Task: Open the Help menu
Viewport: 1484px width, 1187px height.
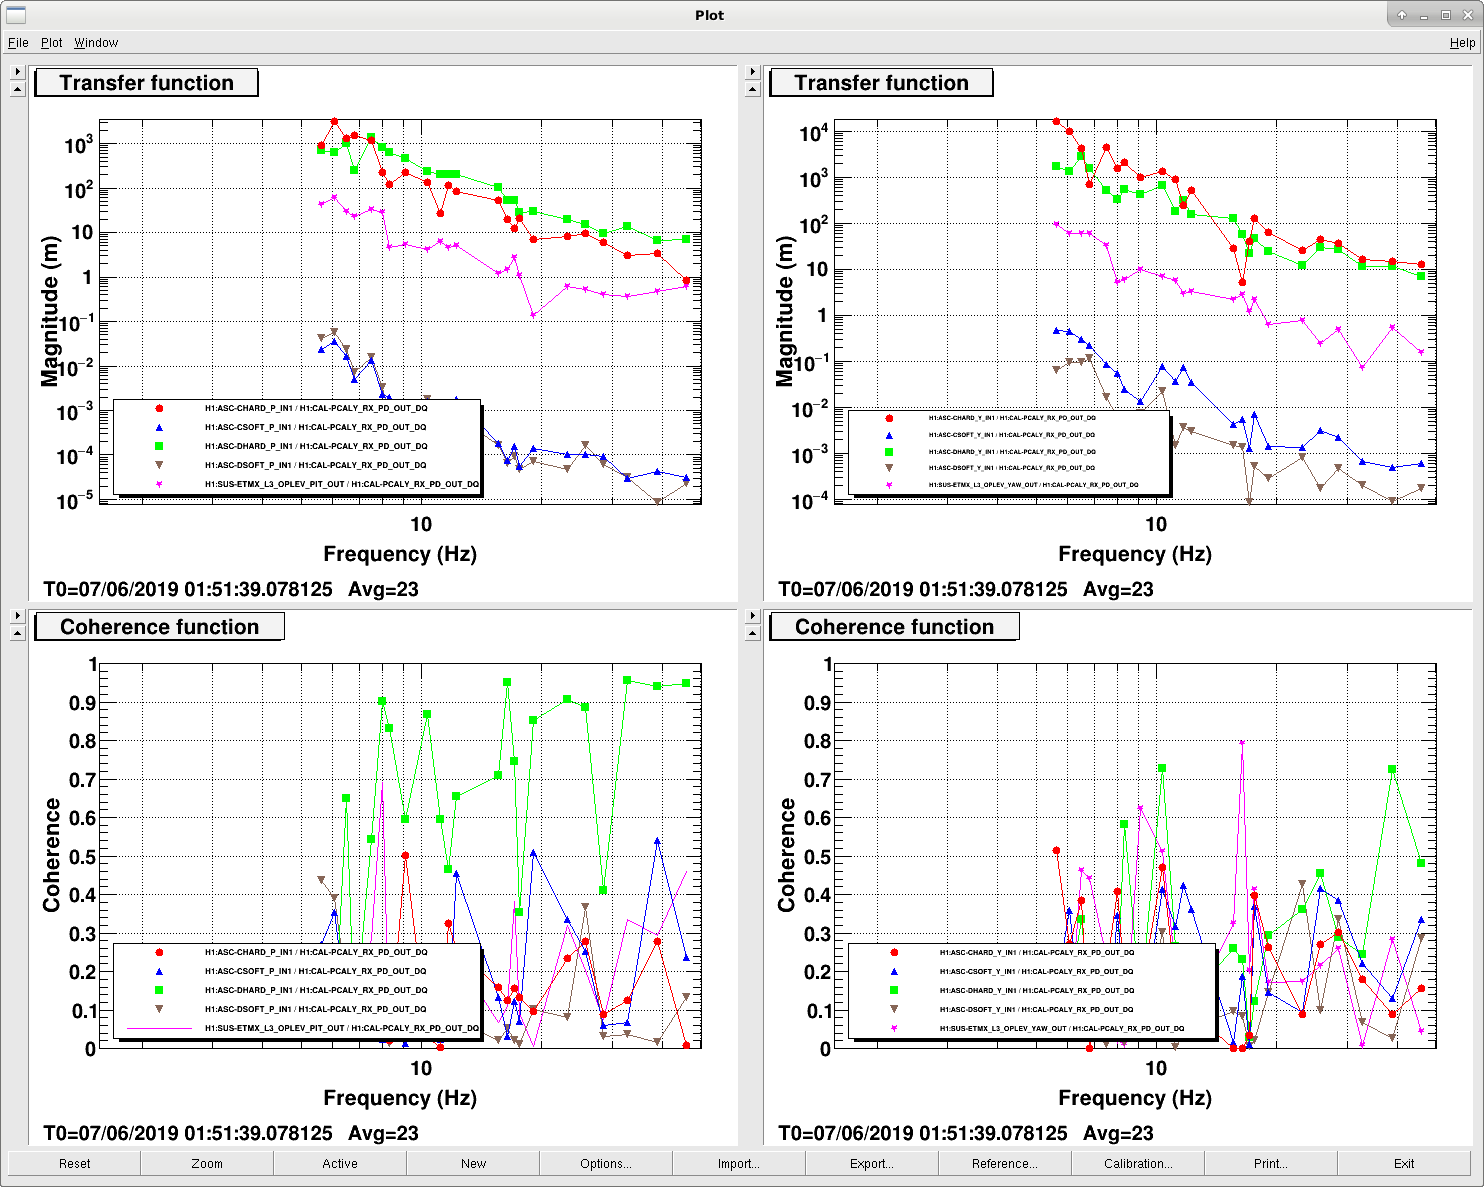Action: coord(1462,43)
